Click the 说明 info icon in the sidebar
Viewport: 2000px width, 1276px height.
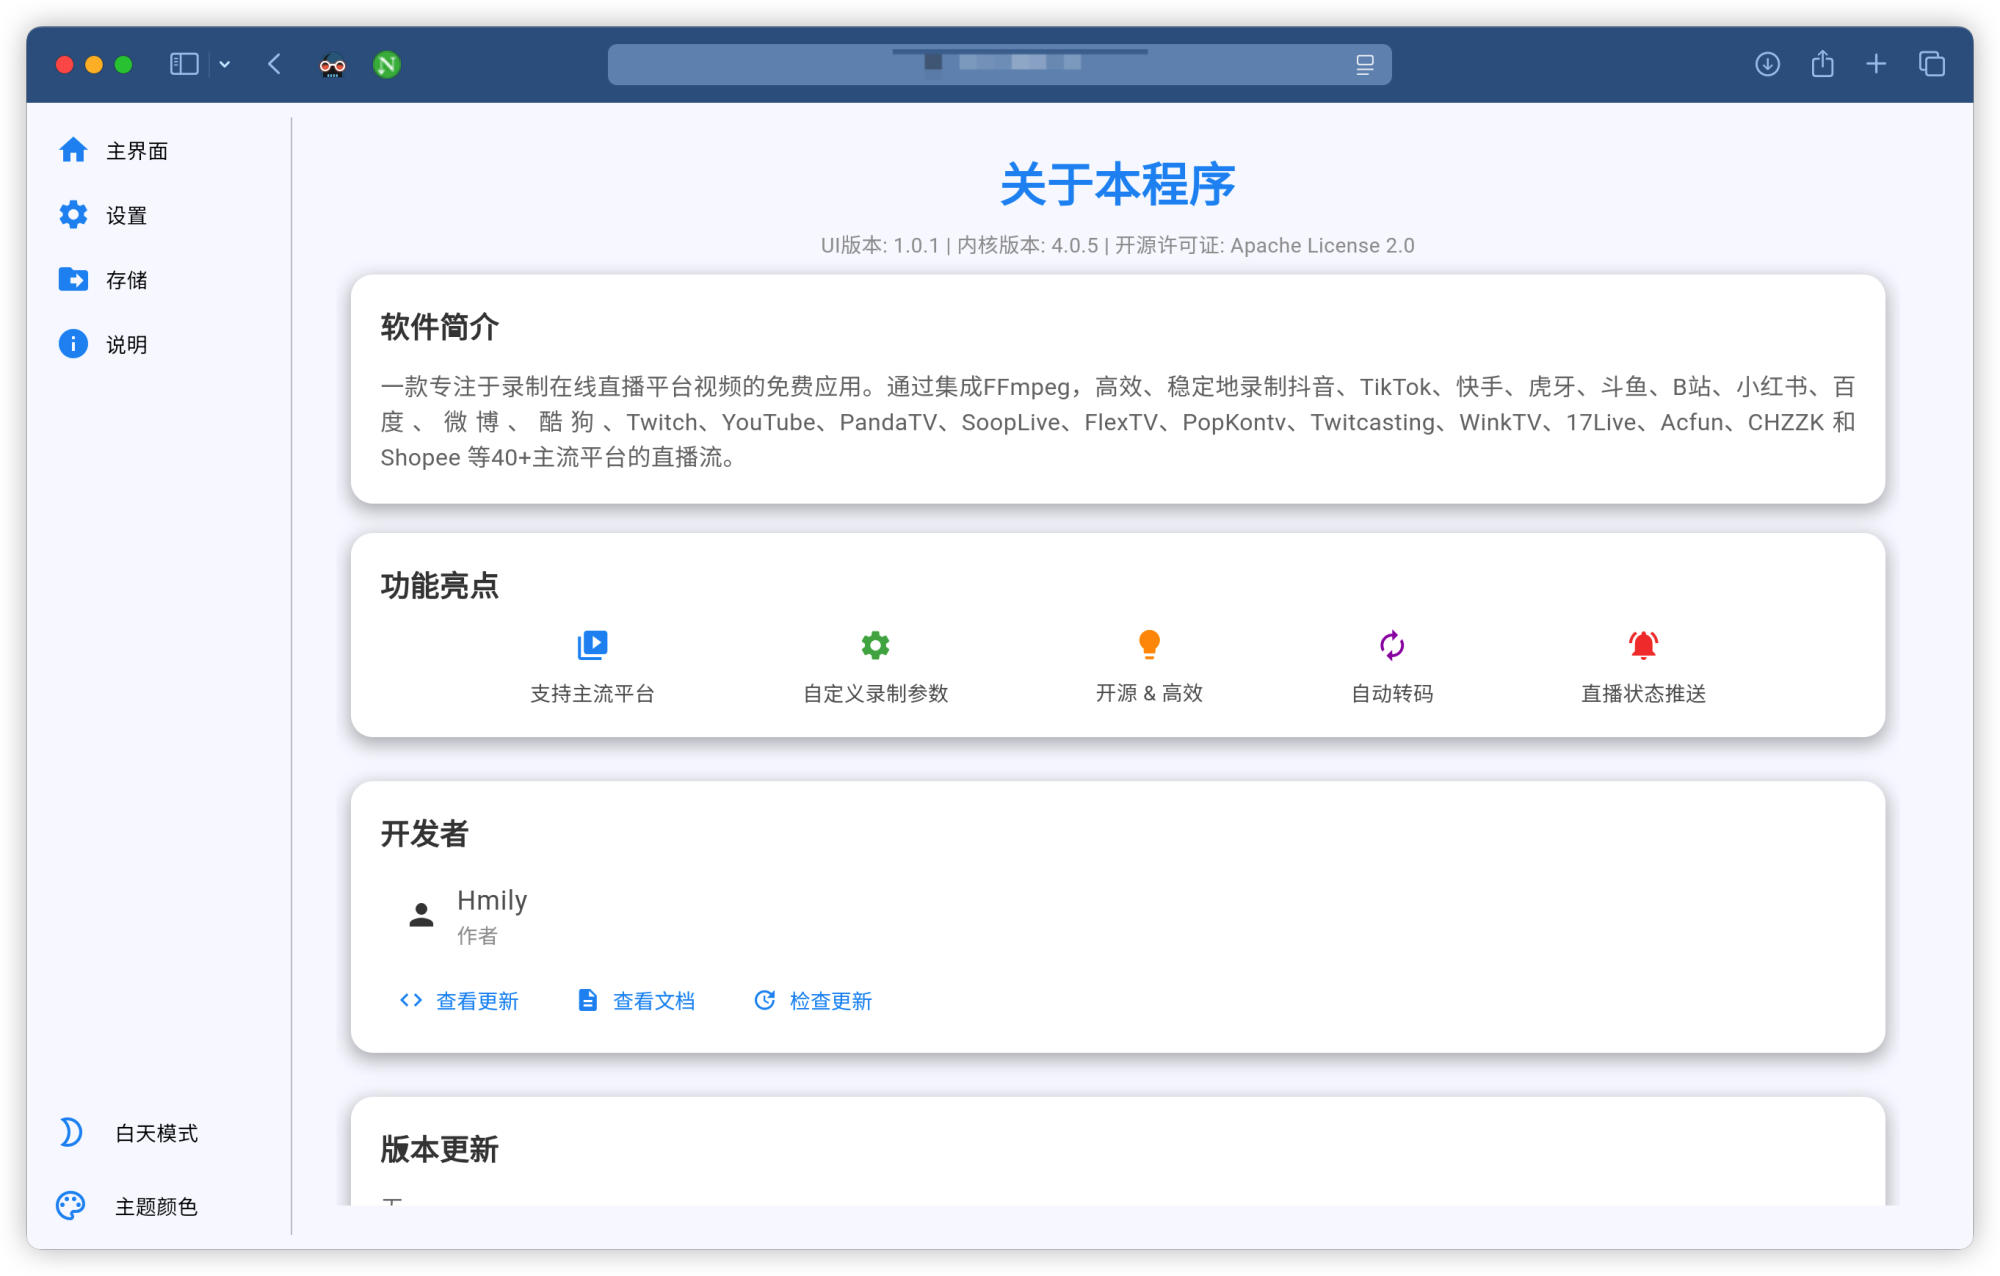pyautogui.click(x=73, y=344)
